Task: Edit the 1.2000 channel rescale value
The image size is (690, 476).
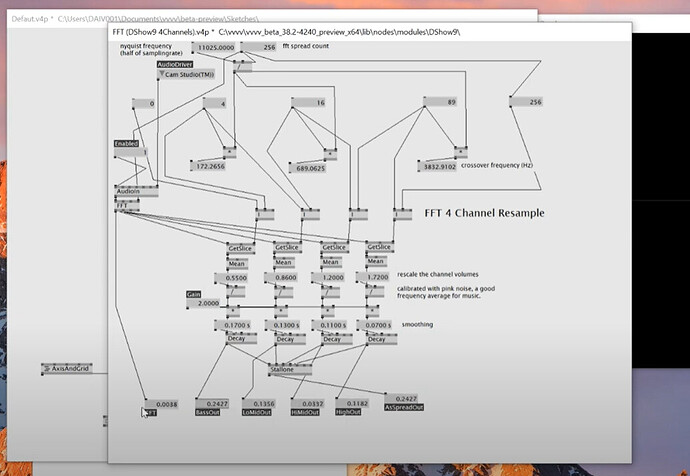Action: click(328, 277)
